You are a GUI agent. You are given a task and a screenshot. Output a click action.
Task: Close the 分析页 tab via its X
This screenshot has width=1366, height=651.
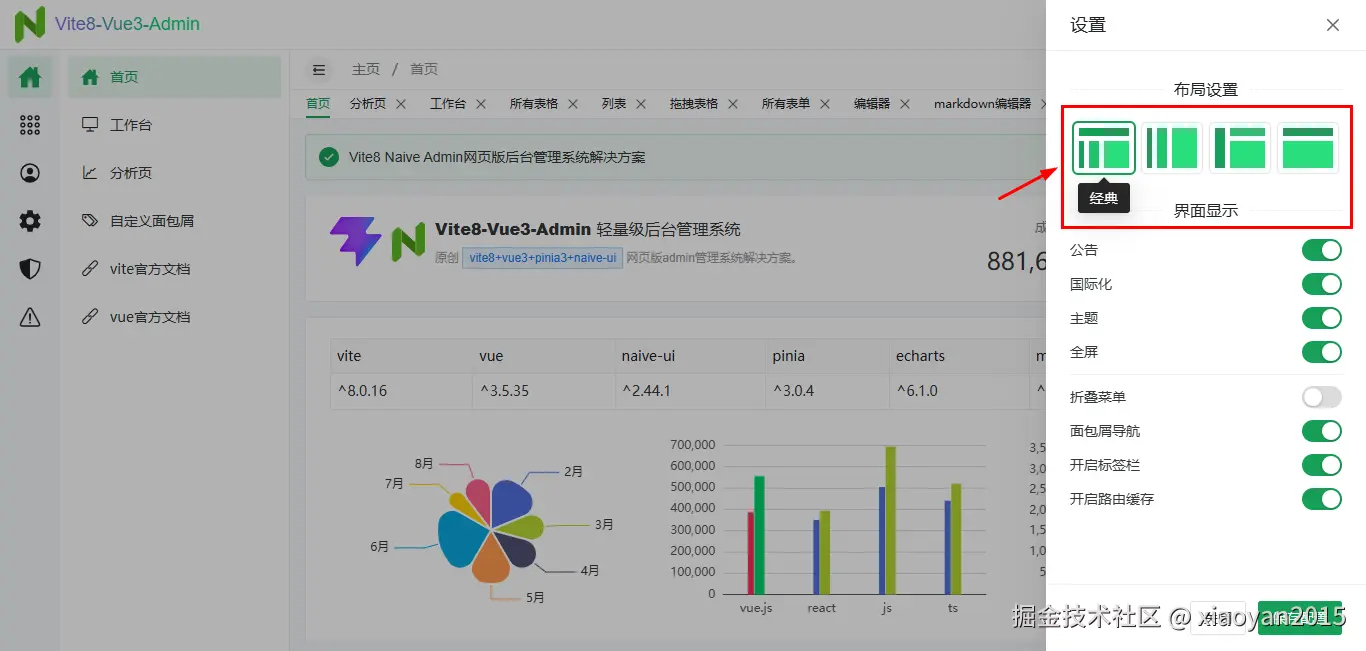401,104
